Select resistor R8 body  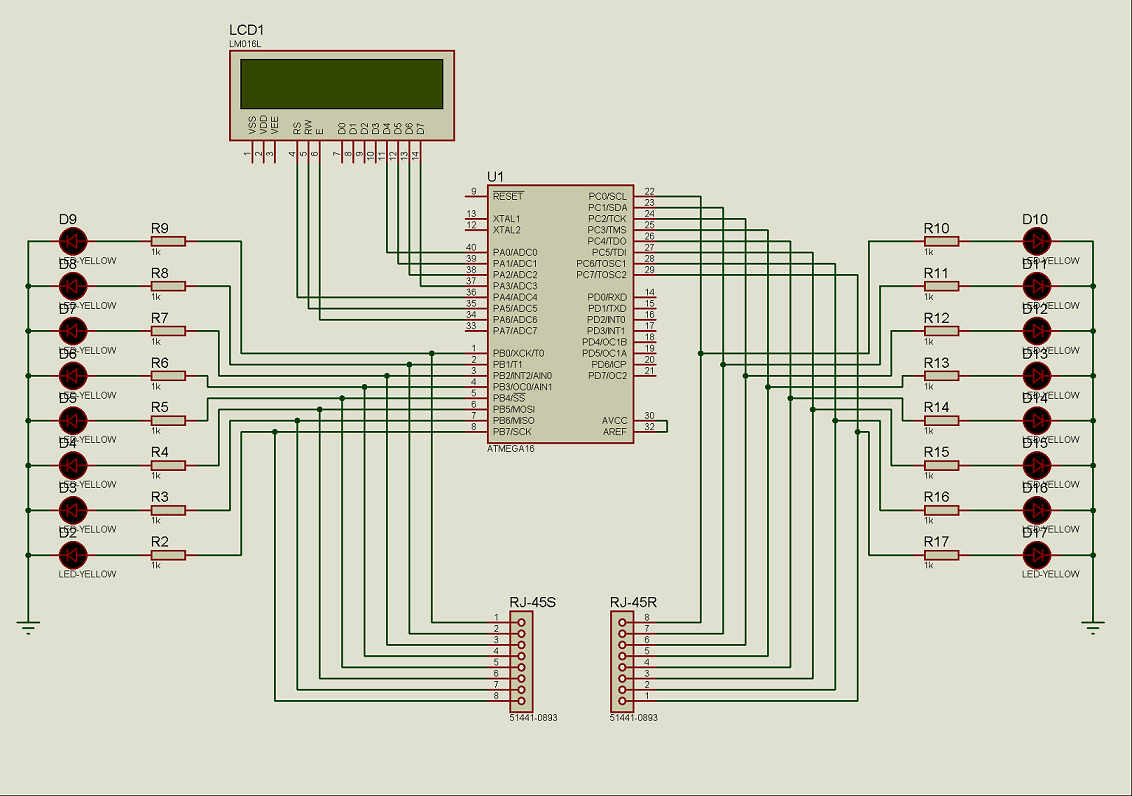click(168, 287)
